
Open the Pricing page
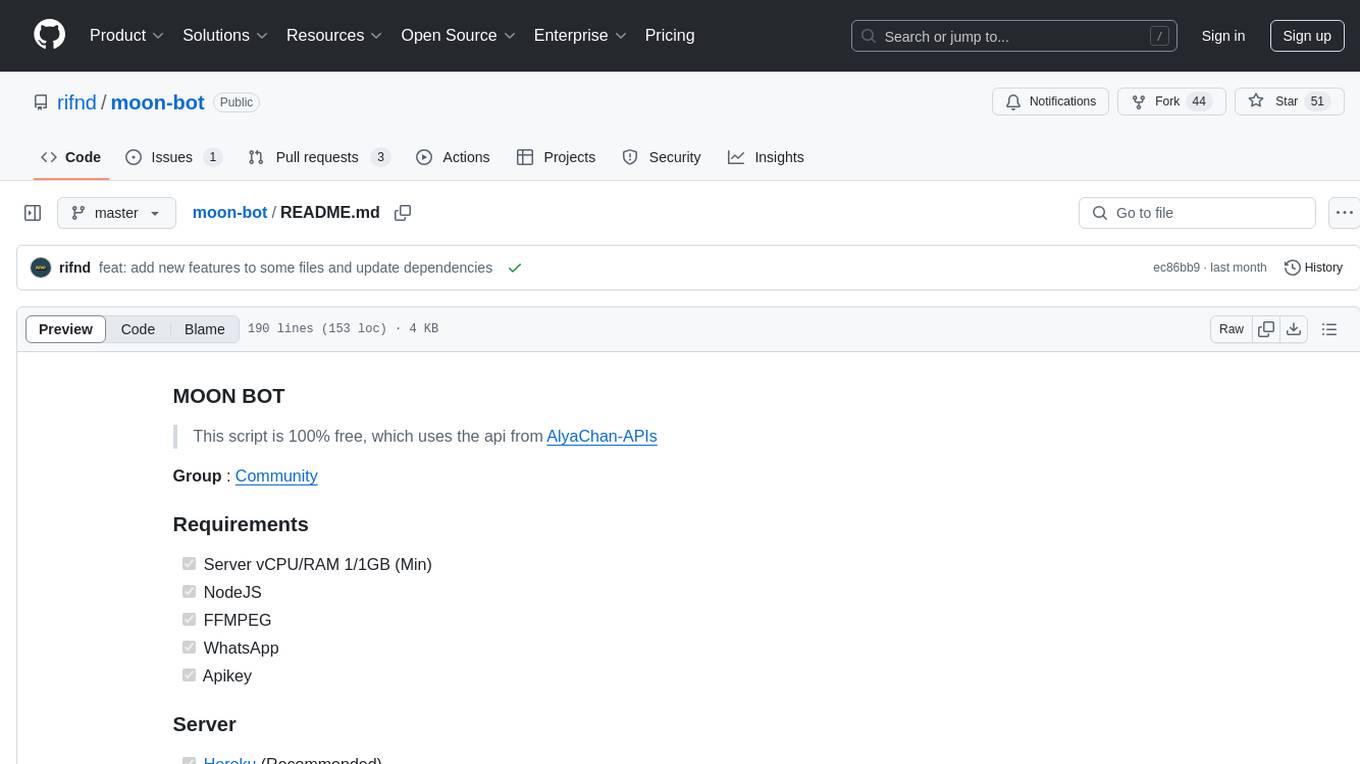coord(670,35)
